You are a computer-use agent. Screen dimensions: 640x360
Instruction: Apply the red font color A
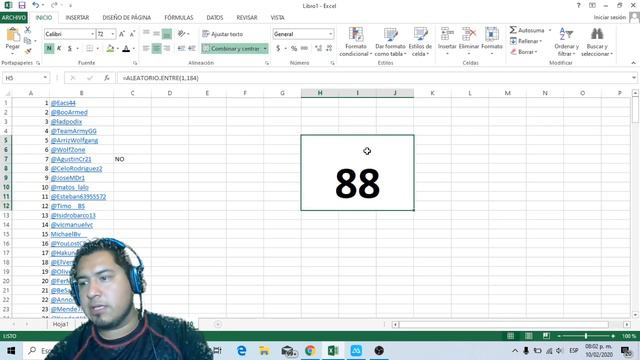point(126,49)
